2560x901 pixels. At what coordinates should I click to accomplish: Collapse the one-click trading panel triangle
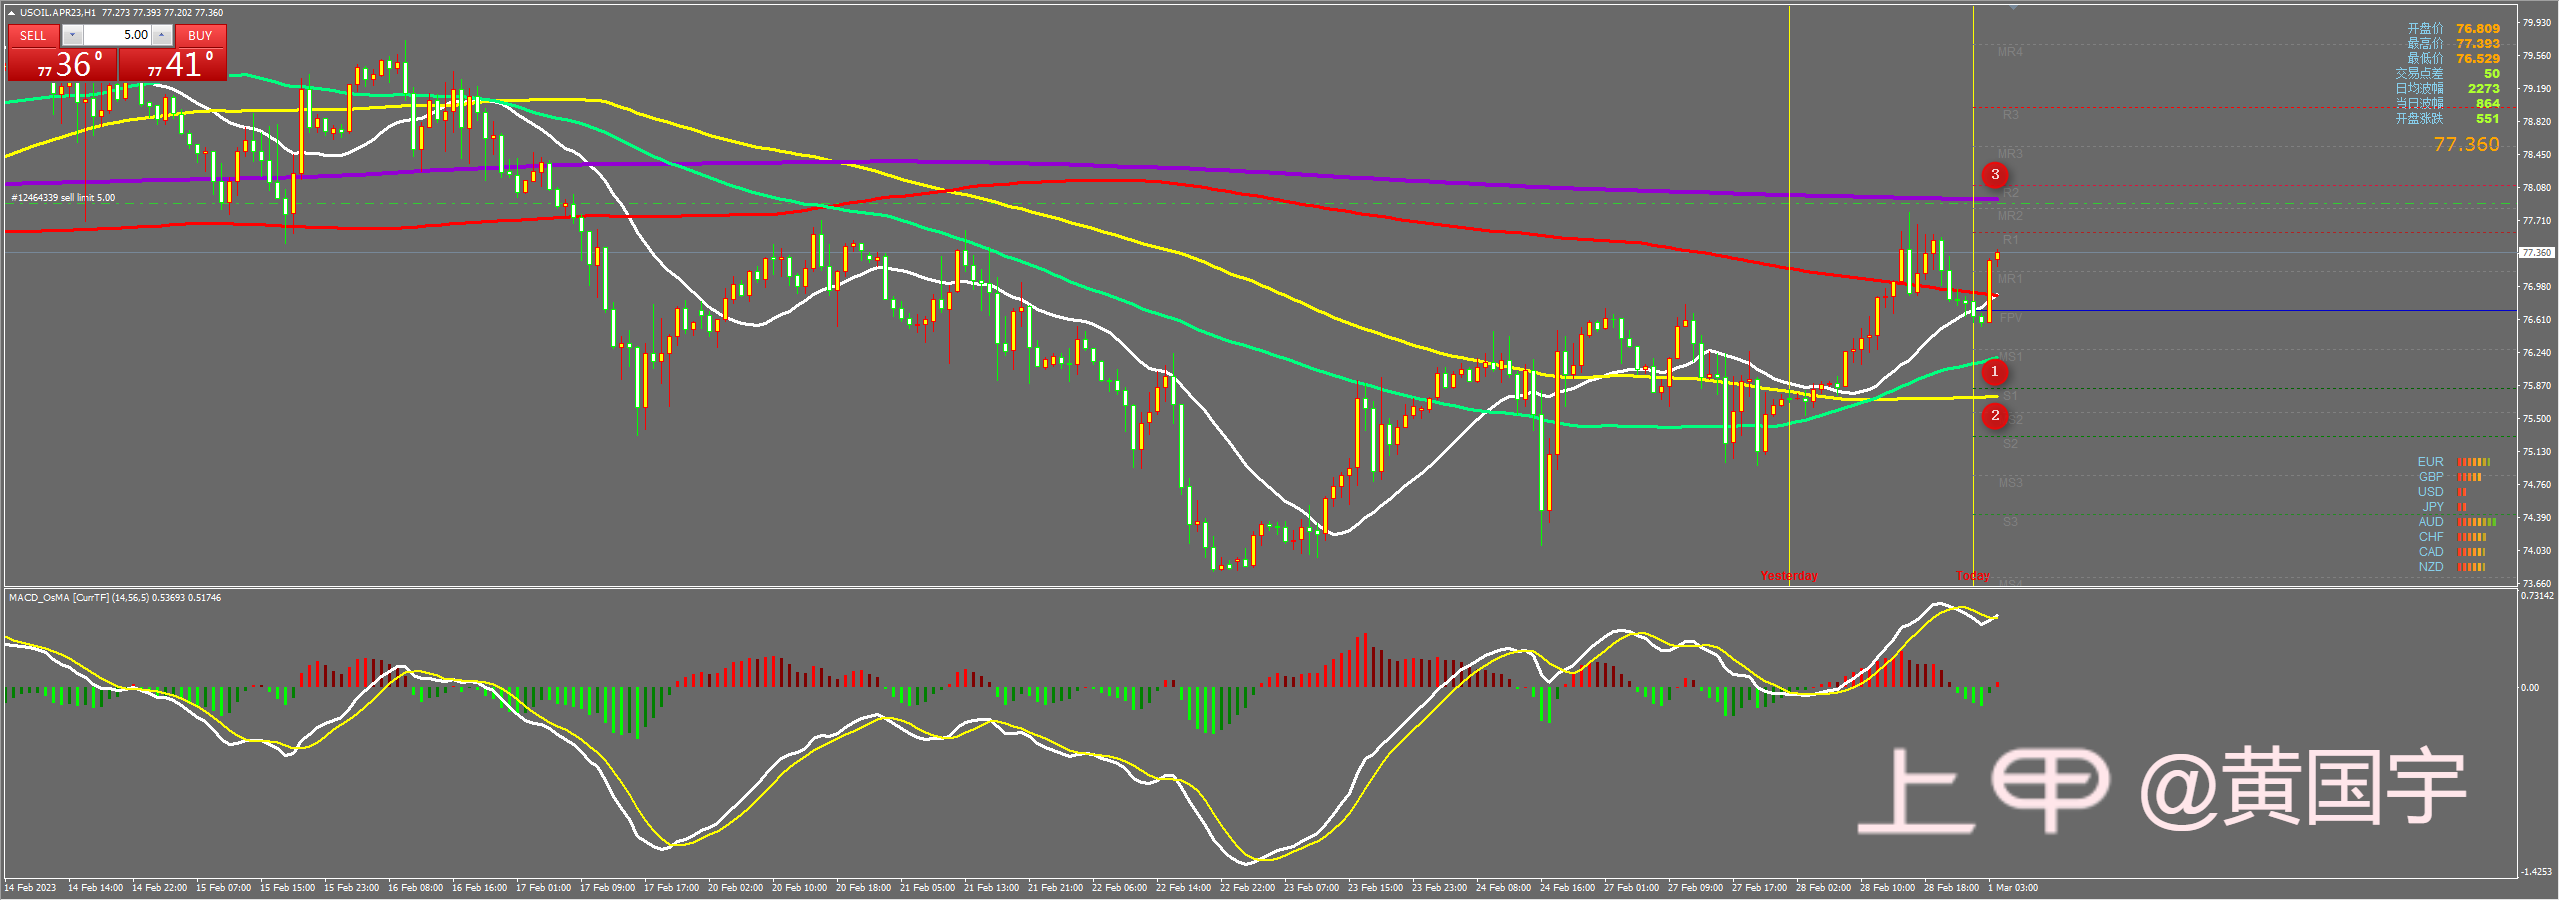coord(11,13)
